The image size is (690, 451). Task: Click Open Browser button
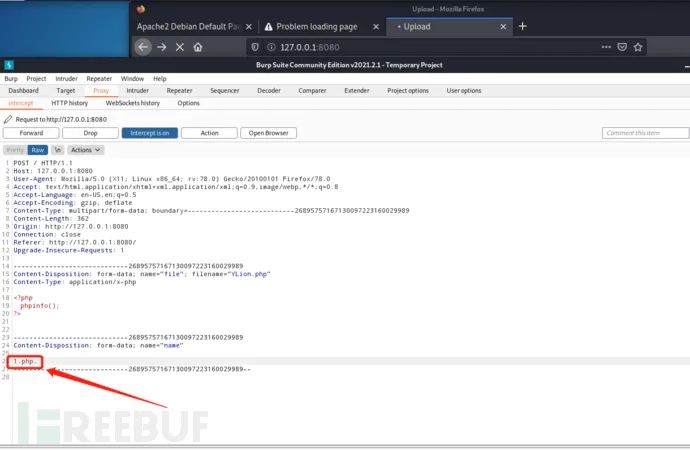coord(268,133)
